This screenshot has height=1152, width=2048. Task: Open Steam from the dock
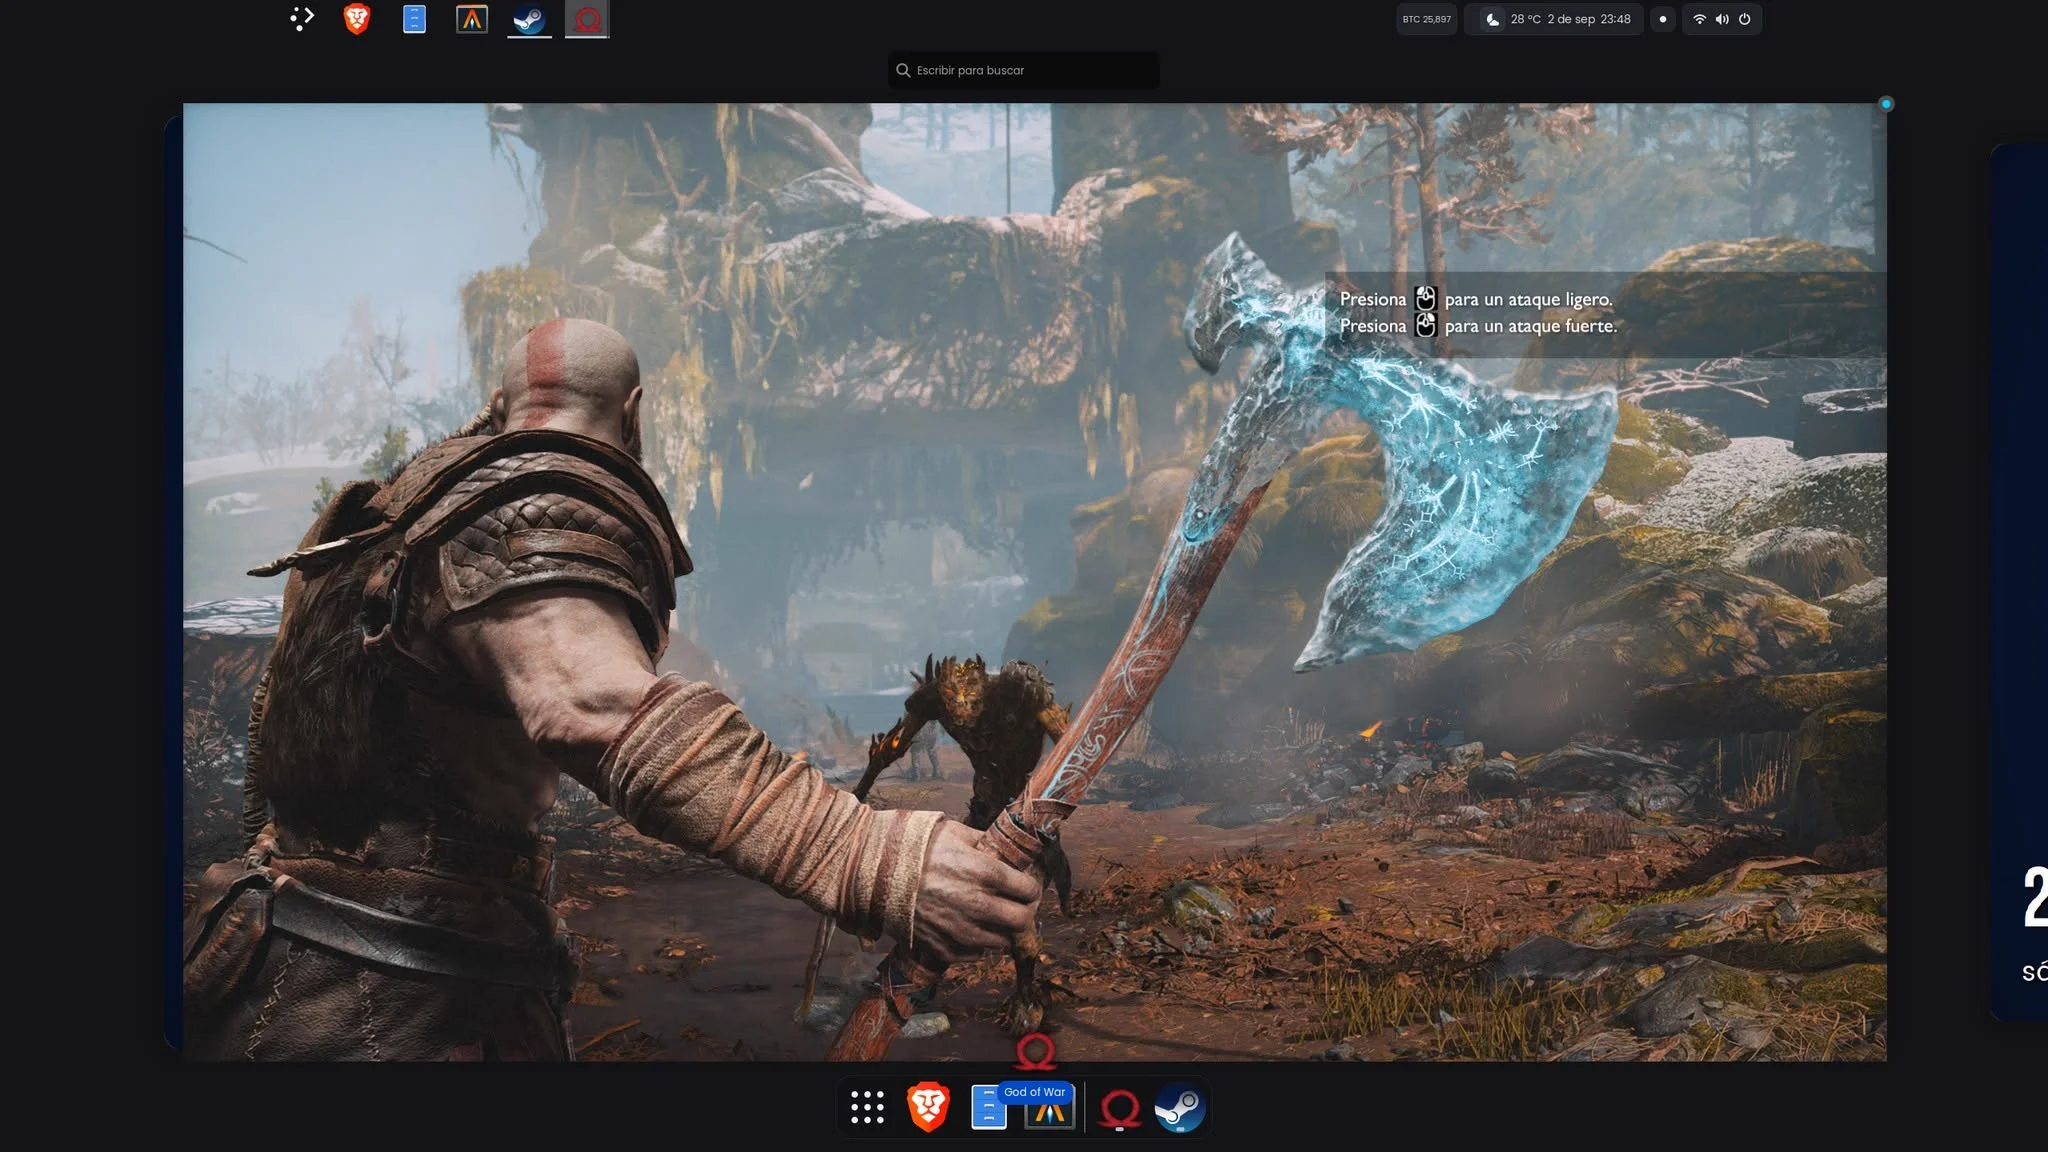pyautogui.click(x=1180, y=1108)
